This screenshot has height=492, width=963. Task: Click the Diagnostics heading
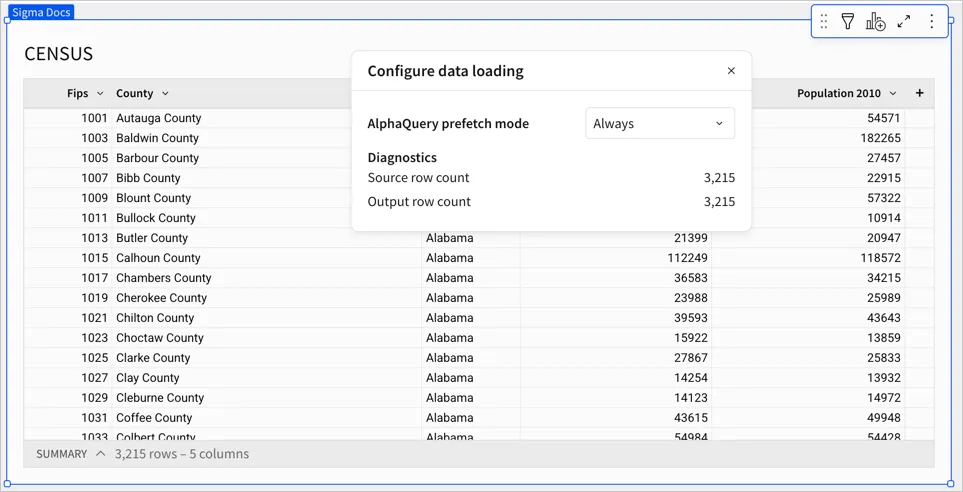(402, 157)
